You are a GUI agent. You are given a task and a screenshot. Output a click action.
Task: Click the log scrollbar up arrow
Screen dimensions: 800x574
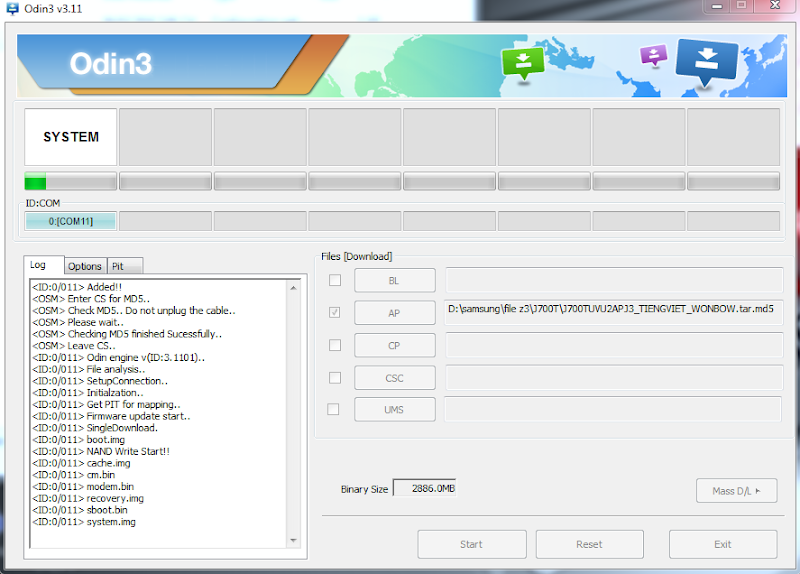click(293, 288)
